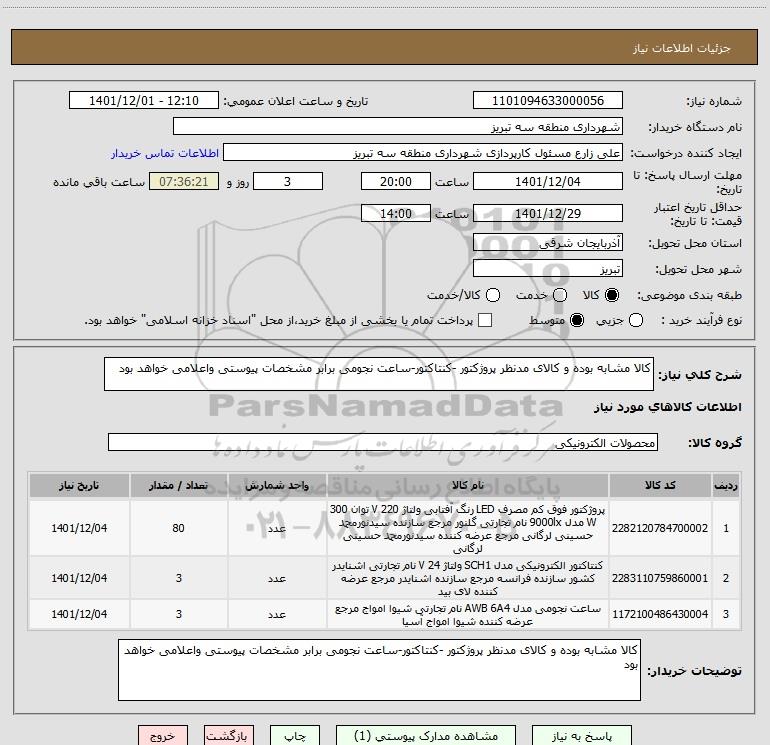Click request number field 1101094633000056

pyautogui.click(x=548, y=101)
